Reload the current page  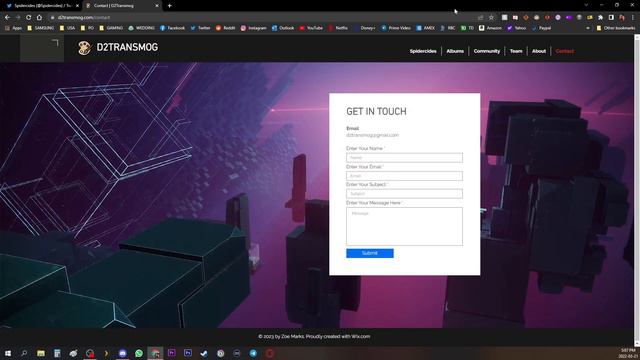click(x=29, y=18)
